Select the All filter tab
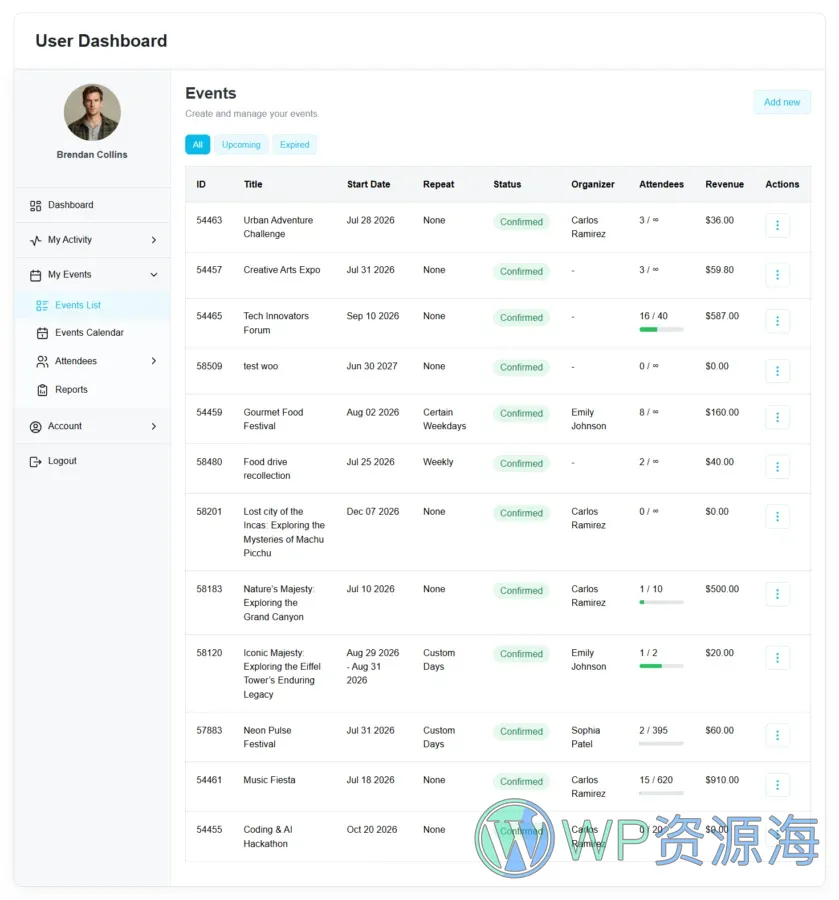The height and width of the screenshot is (900, 839). pos(197,145)
